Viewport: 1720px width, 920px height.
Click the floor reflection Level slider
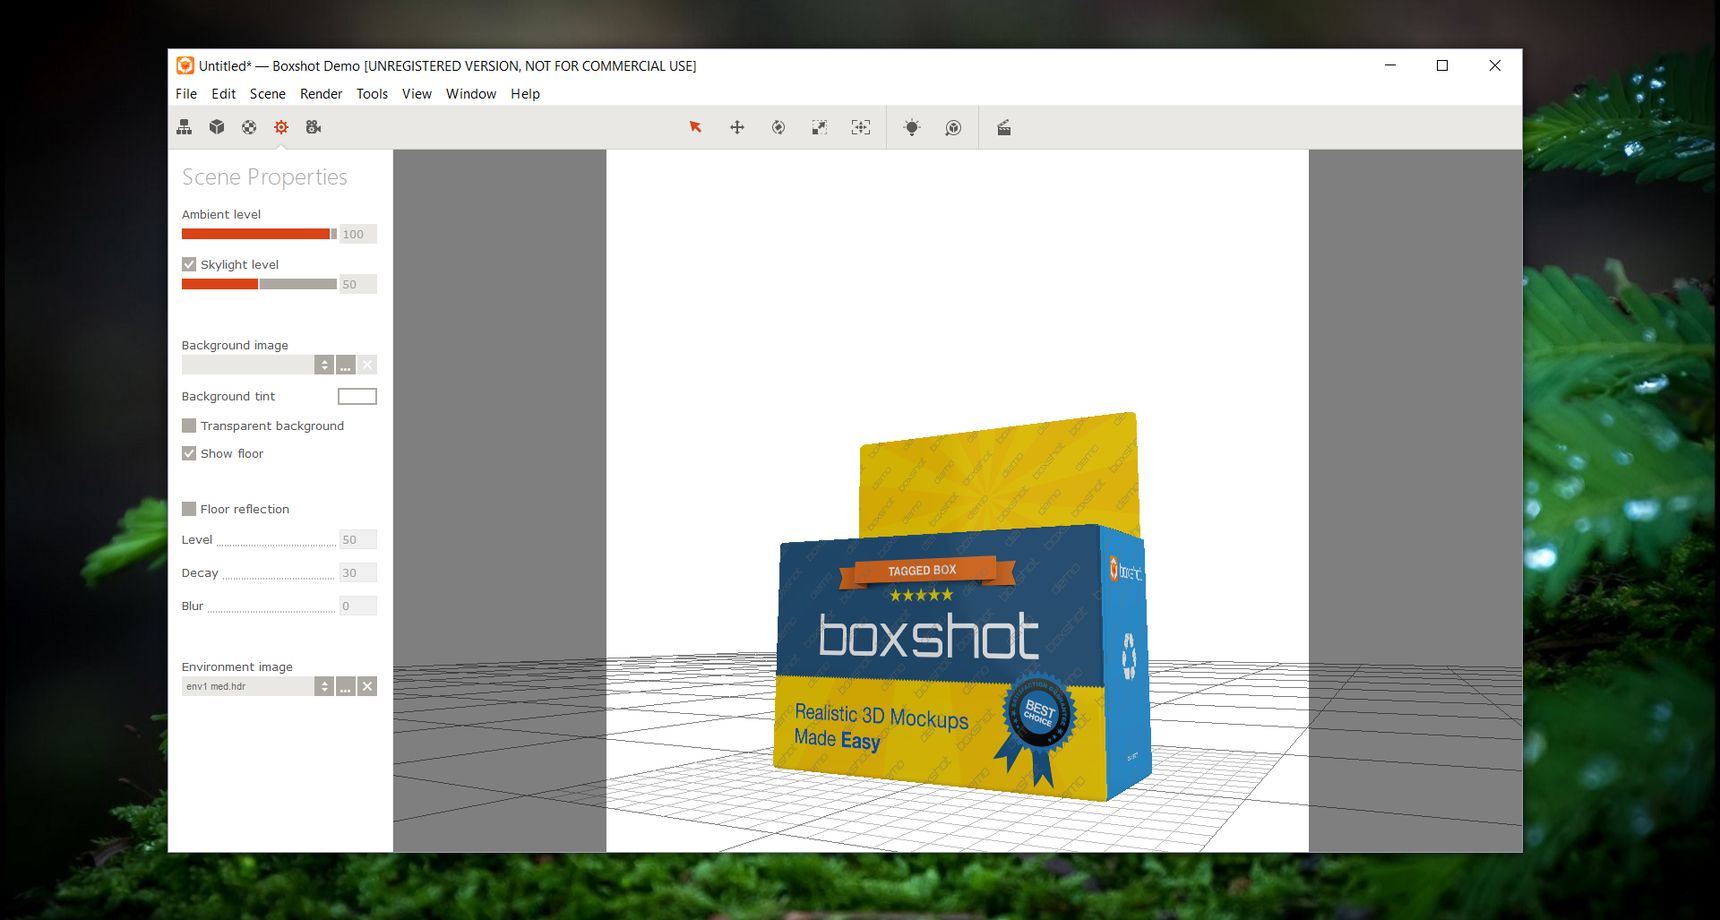click(x=276, y=543)
